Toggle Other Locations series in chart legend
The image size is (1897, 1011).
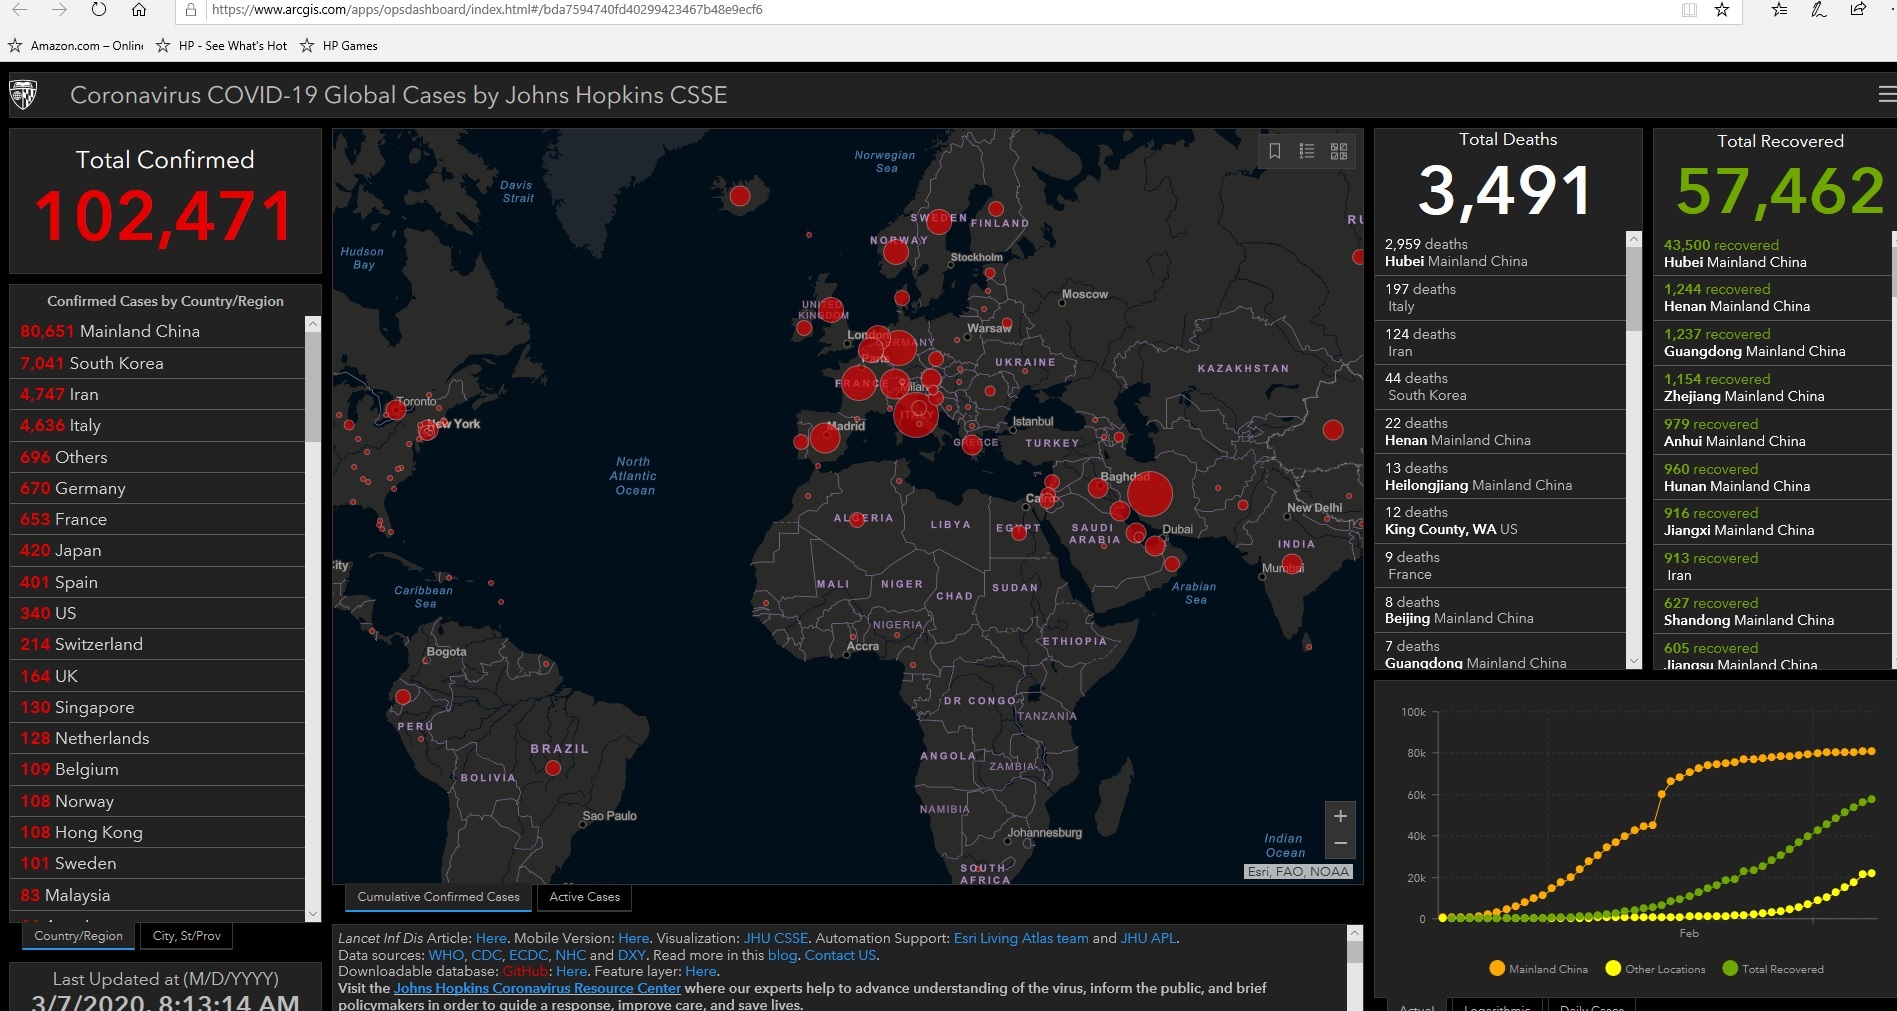[1655, 969]
